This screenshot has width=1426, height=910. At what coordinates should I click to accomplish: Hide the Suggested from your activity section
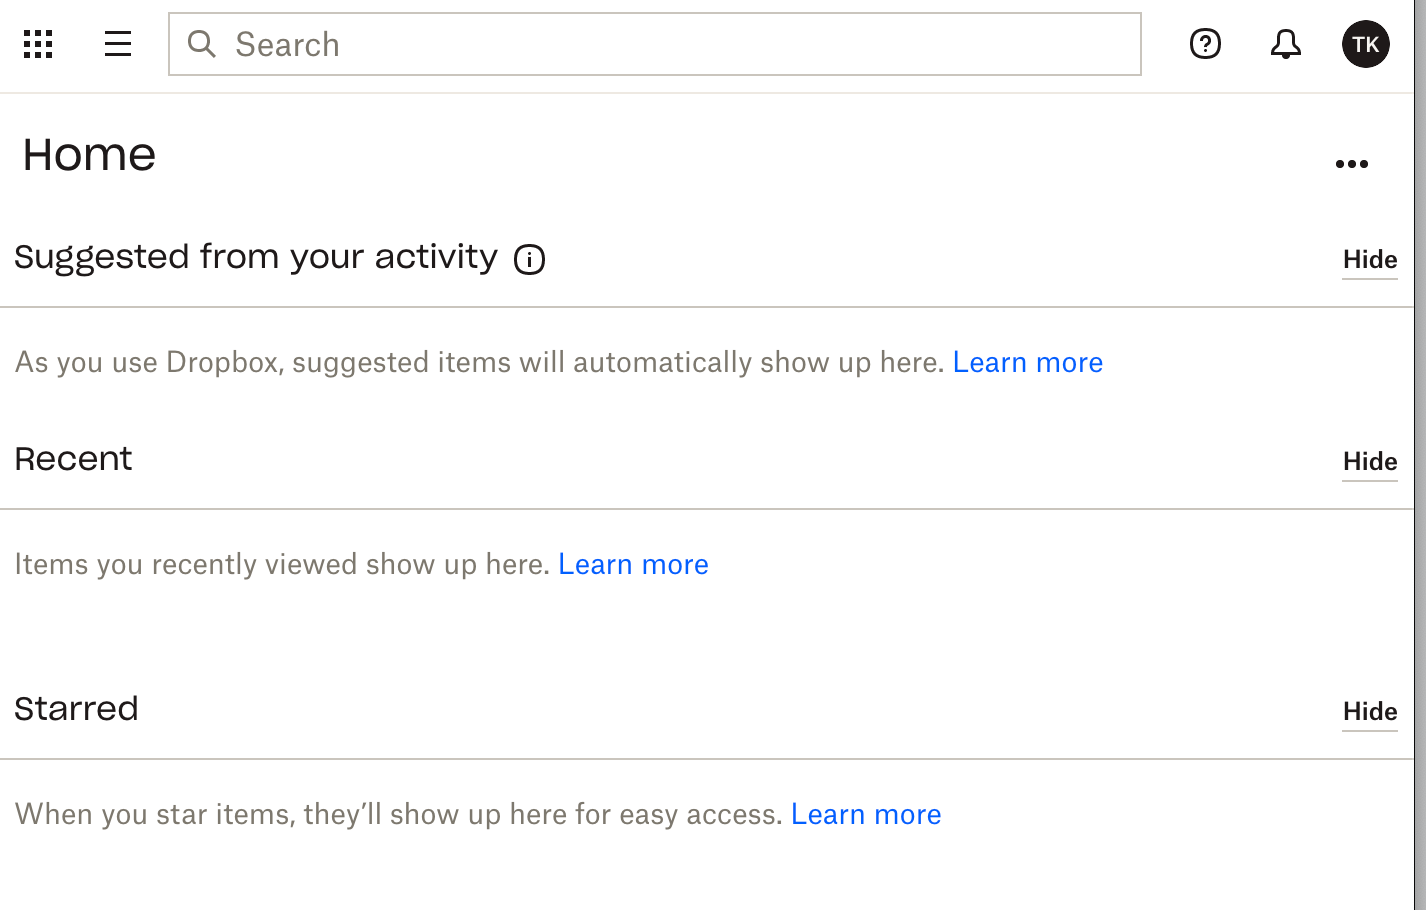tap(1370, 260)
